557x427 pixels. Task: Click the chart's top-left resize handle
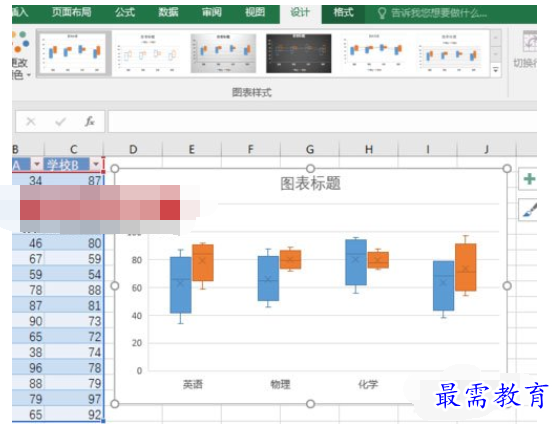(x=114, y=168)
